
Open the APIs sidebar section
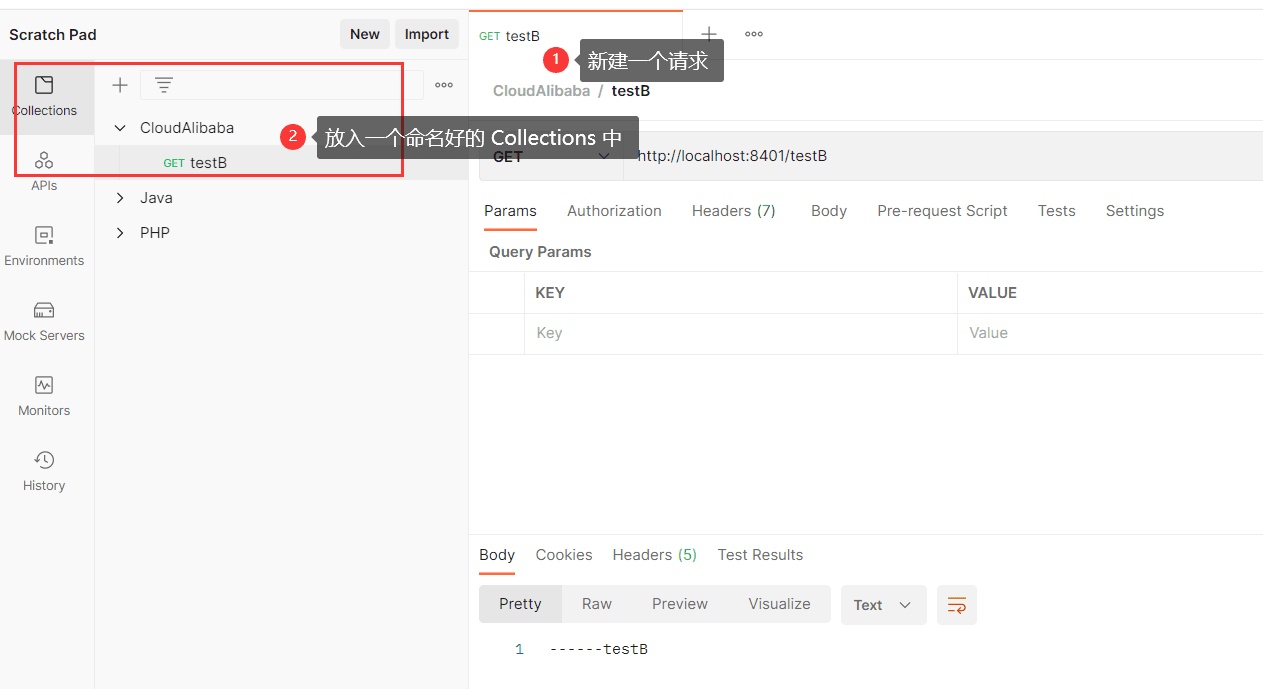pos(44,171)
